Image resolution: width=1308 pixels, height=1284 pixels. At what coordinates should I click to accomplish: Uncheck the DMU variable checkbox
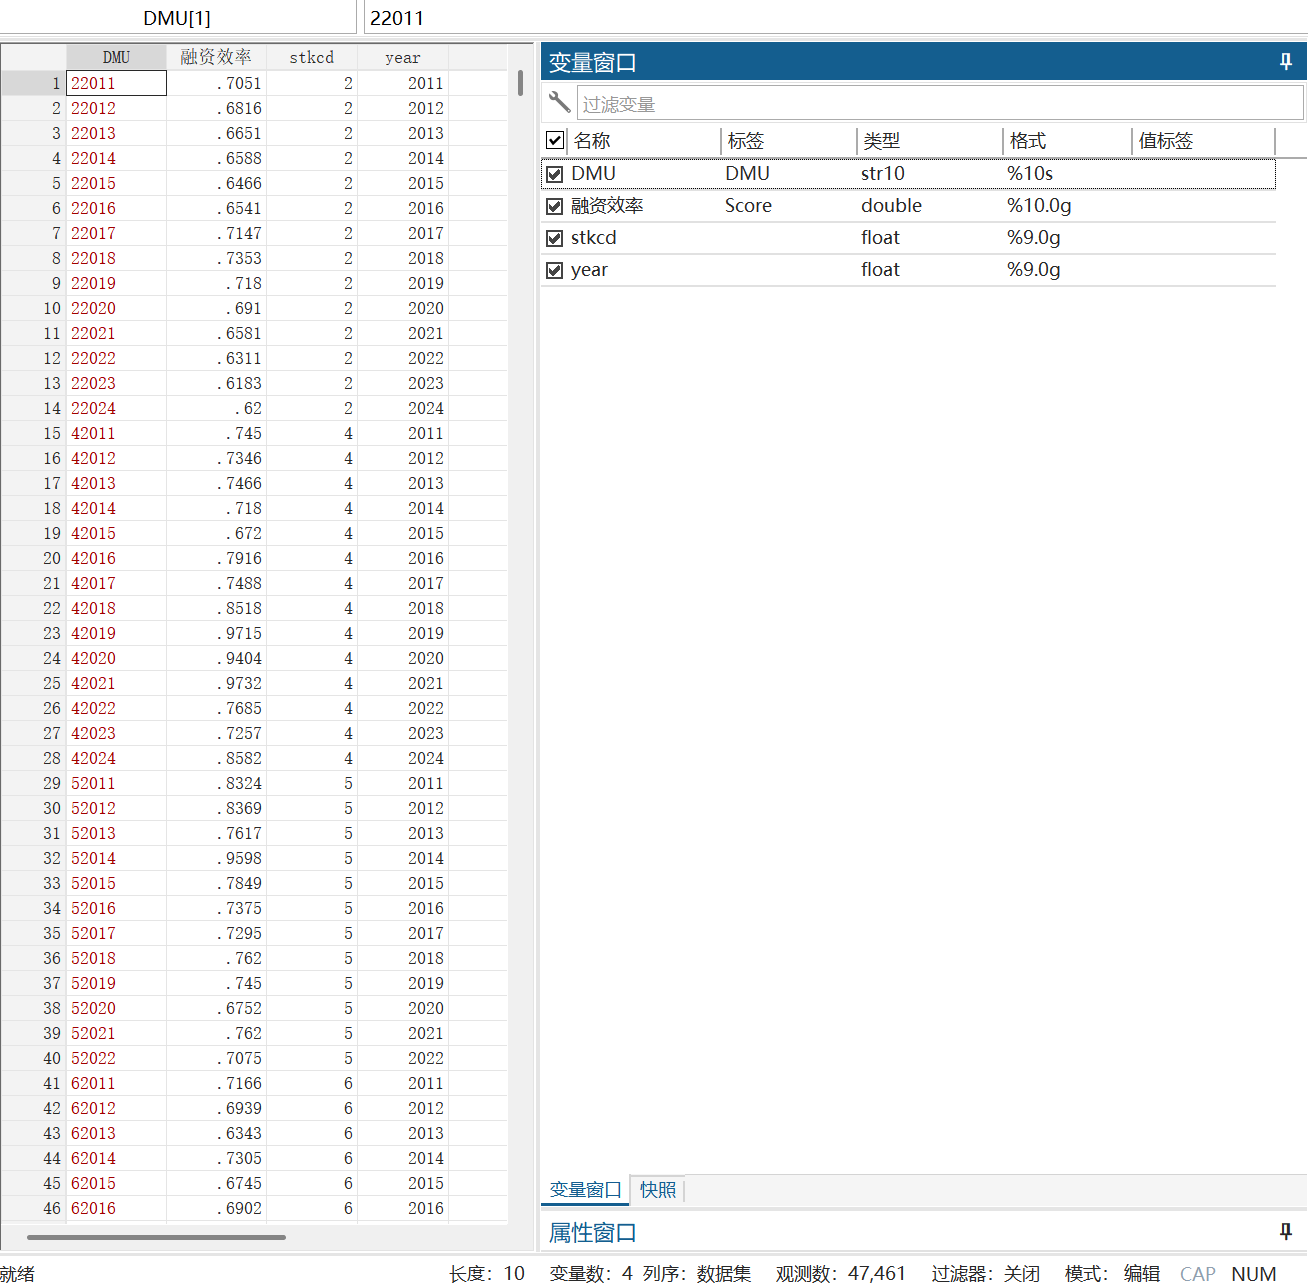[555, 174]
